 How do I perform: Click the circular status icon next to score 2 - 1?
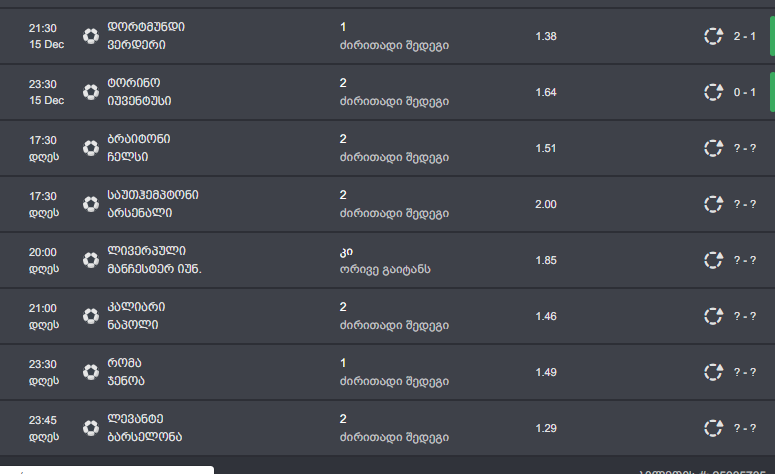(x=713, y=36)
